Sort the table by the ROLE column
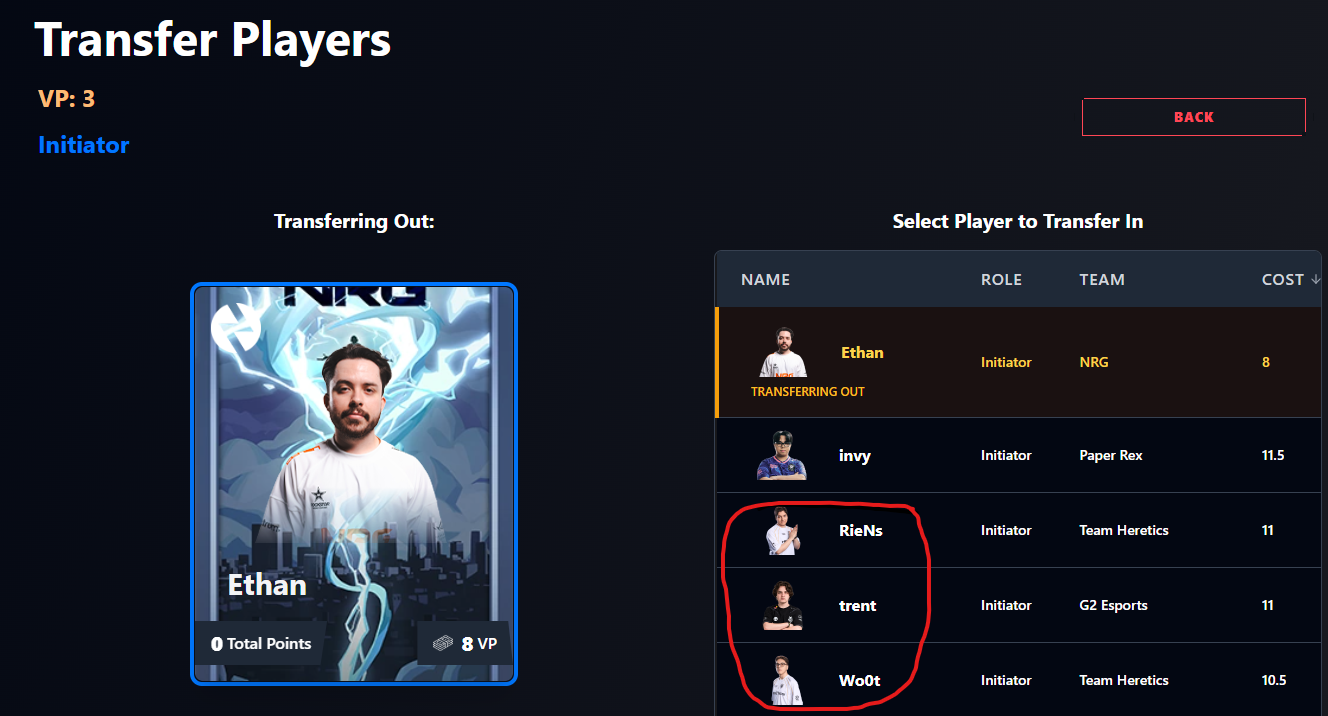 [x=1001, y=280]
